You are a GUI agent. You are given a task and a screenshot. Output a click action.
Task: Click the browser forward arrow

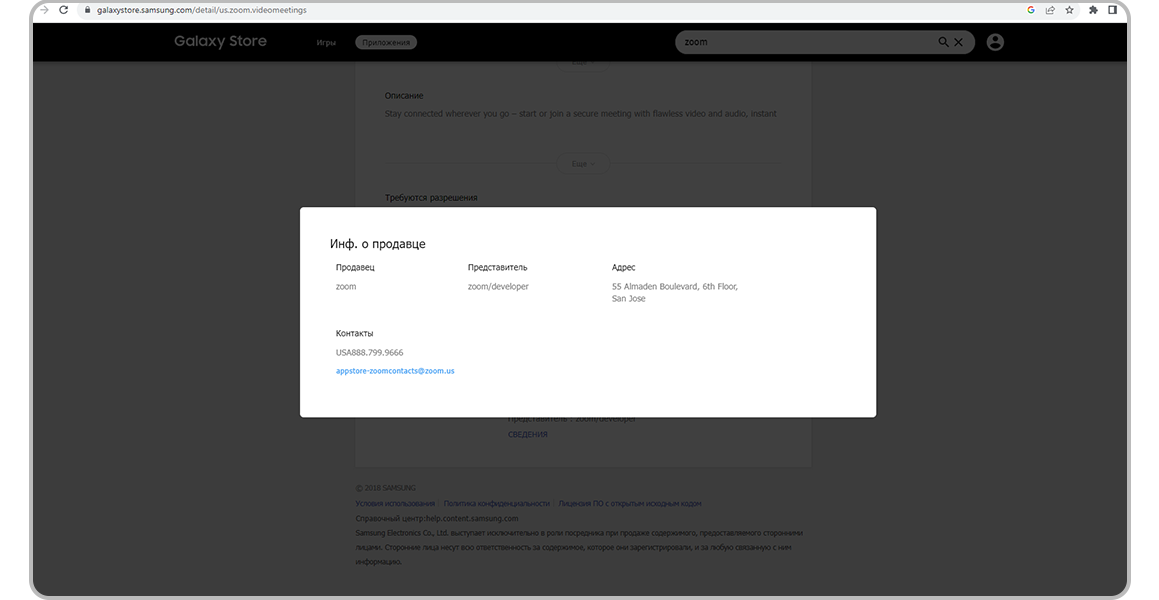click(44, 10)
